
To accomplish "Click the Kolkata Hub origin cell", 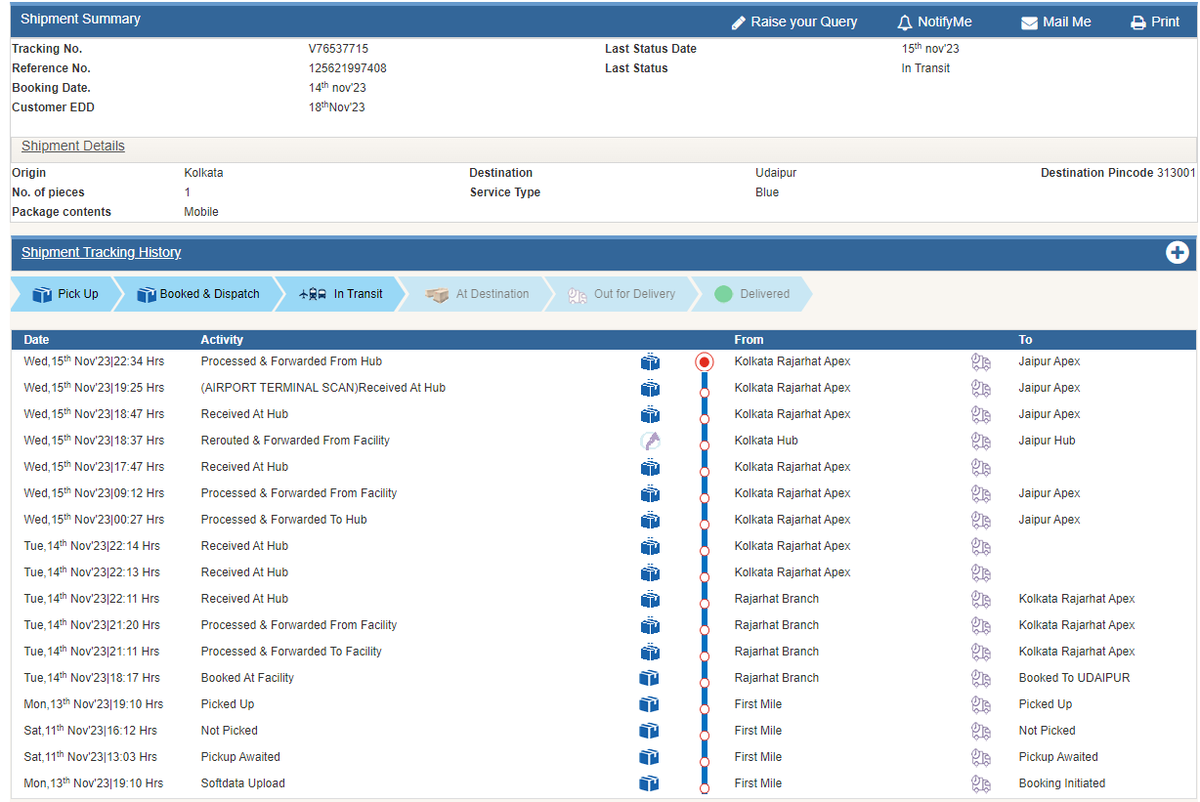I will [766, 440].
